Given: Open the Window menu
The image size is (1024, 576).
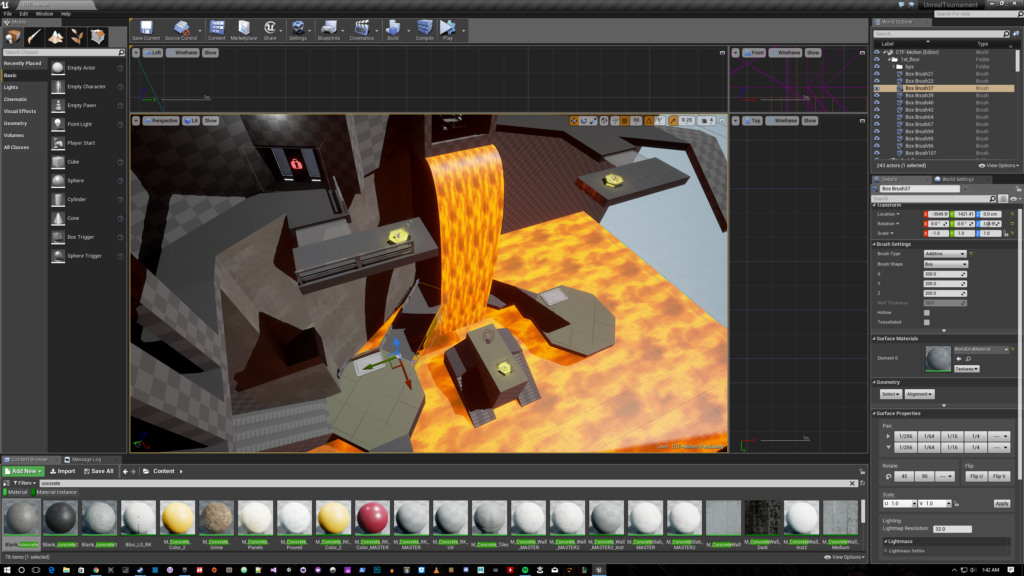Looking at the screenshot, I should point(44,14).
